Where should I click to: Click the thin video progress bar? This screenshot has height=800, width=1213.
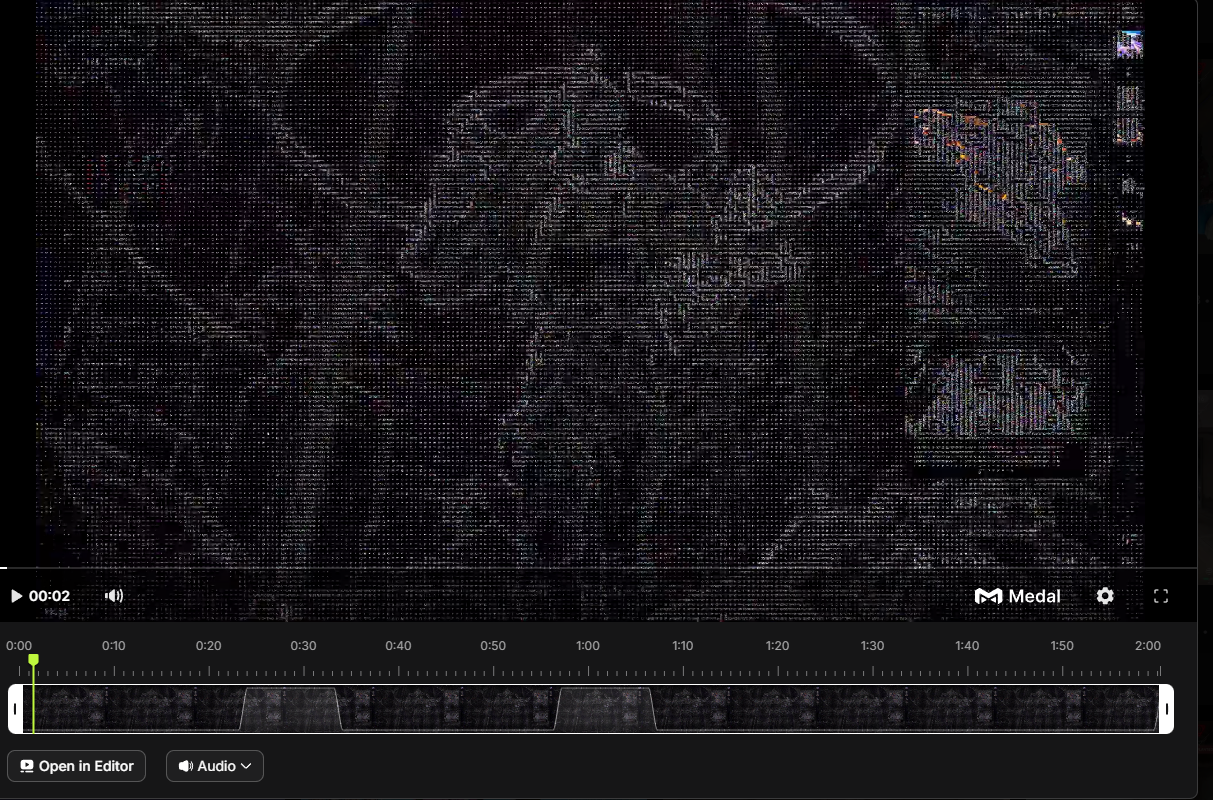coord(598,568)
